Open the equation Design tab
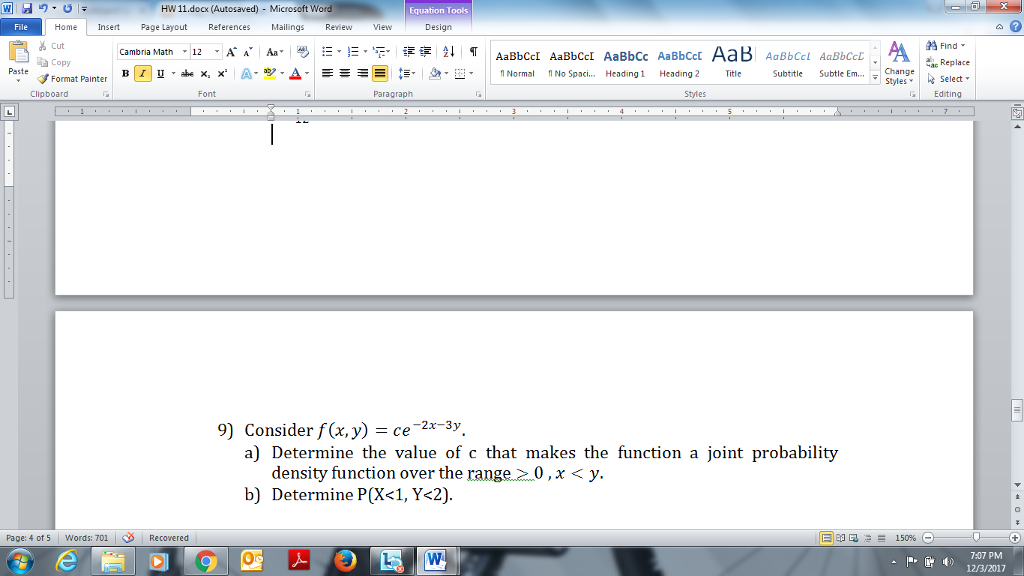 coord(437,27)
